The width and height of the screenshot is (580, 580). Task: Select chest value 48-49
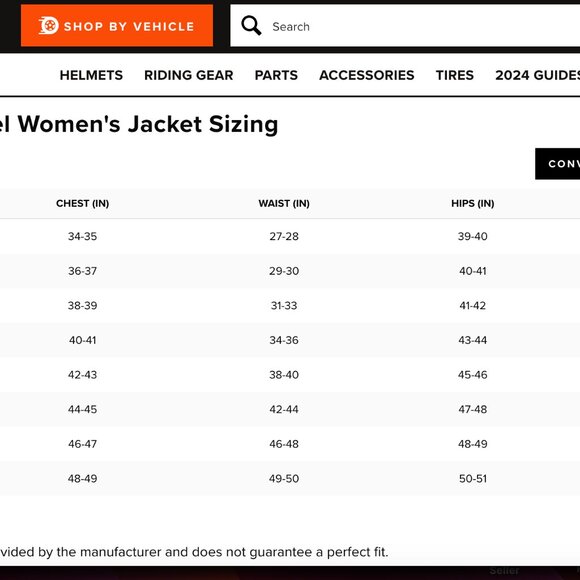82,479
